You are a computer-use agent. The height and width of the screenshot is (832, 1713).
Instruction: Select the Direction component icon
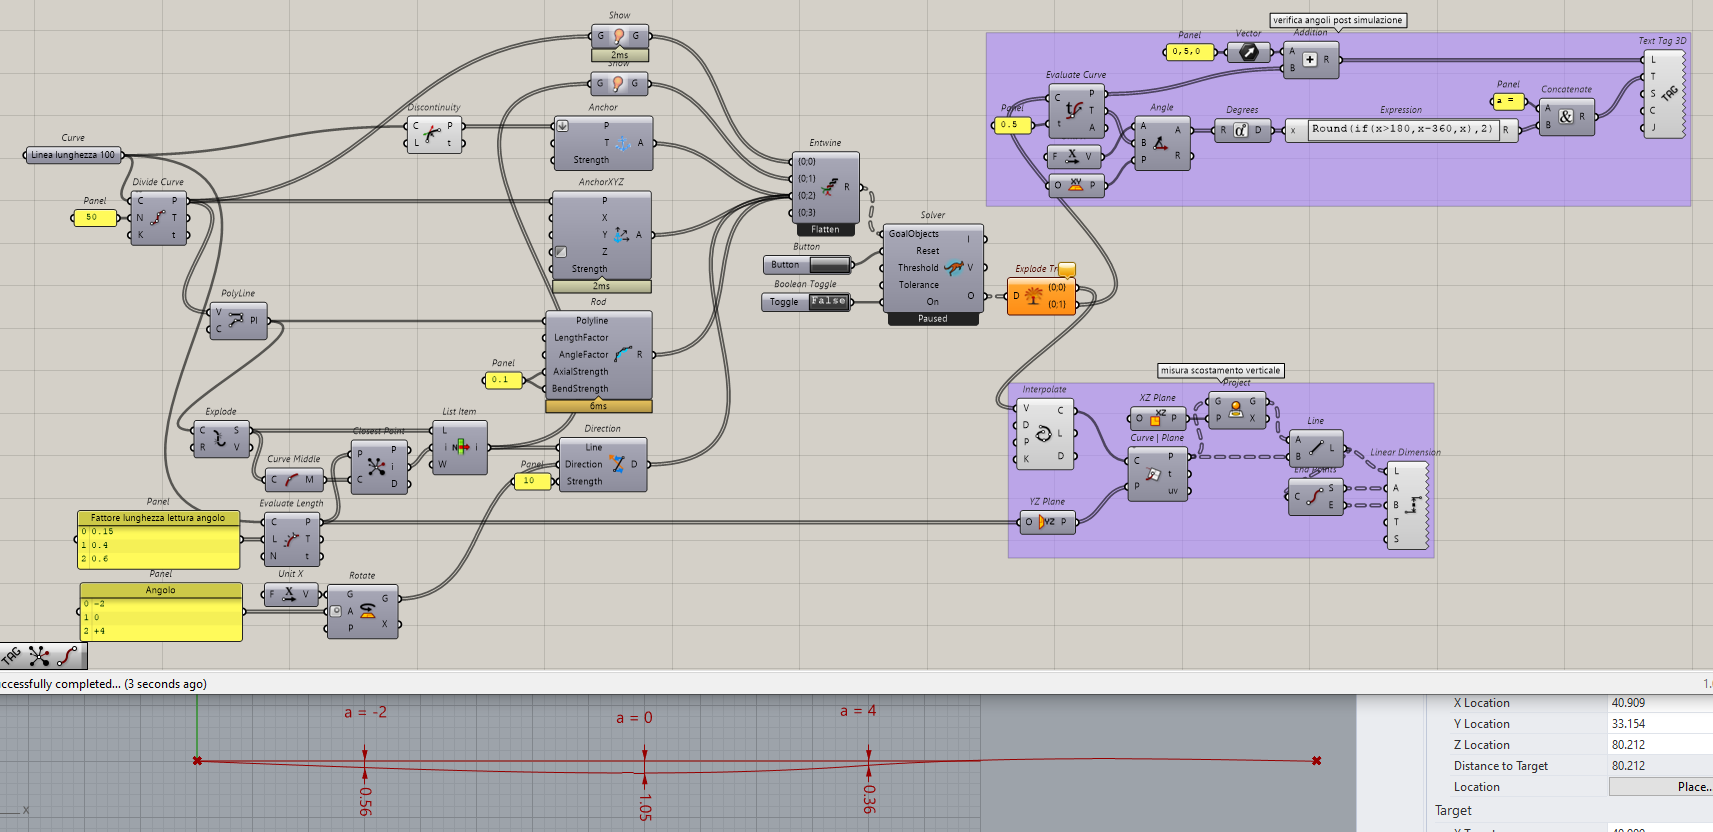click(x=617, y=464)
